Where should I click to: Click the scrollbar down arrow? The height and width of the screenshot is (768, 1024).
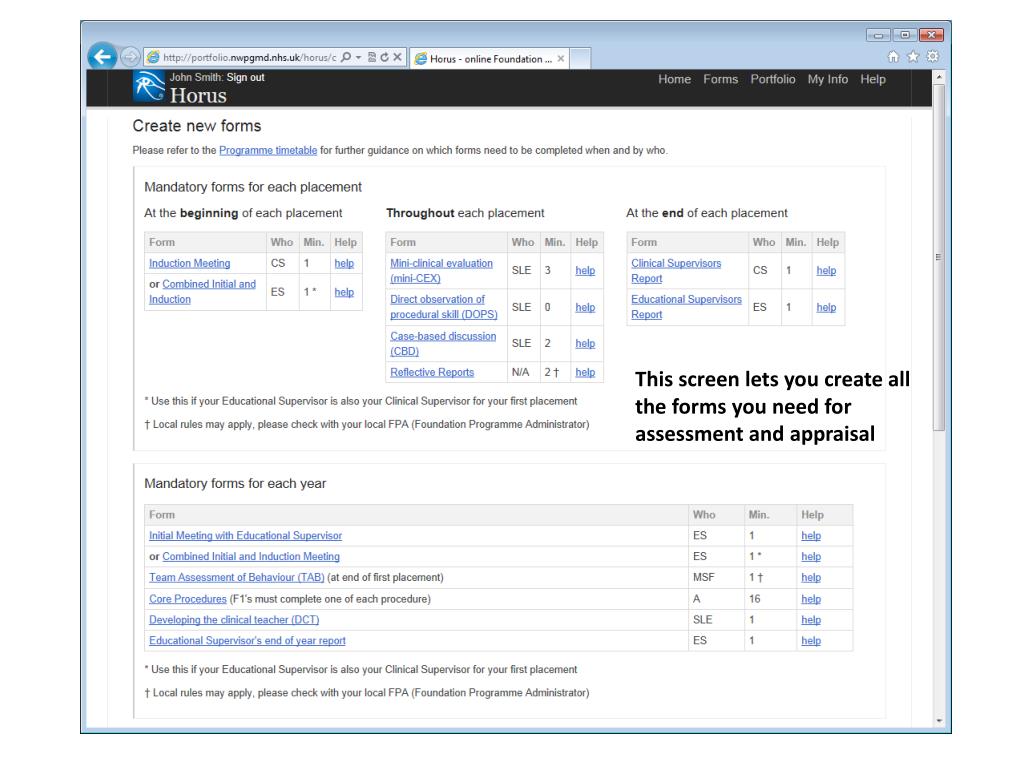939,721
